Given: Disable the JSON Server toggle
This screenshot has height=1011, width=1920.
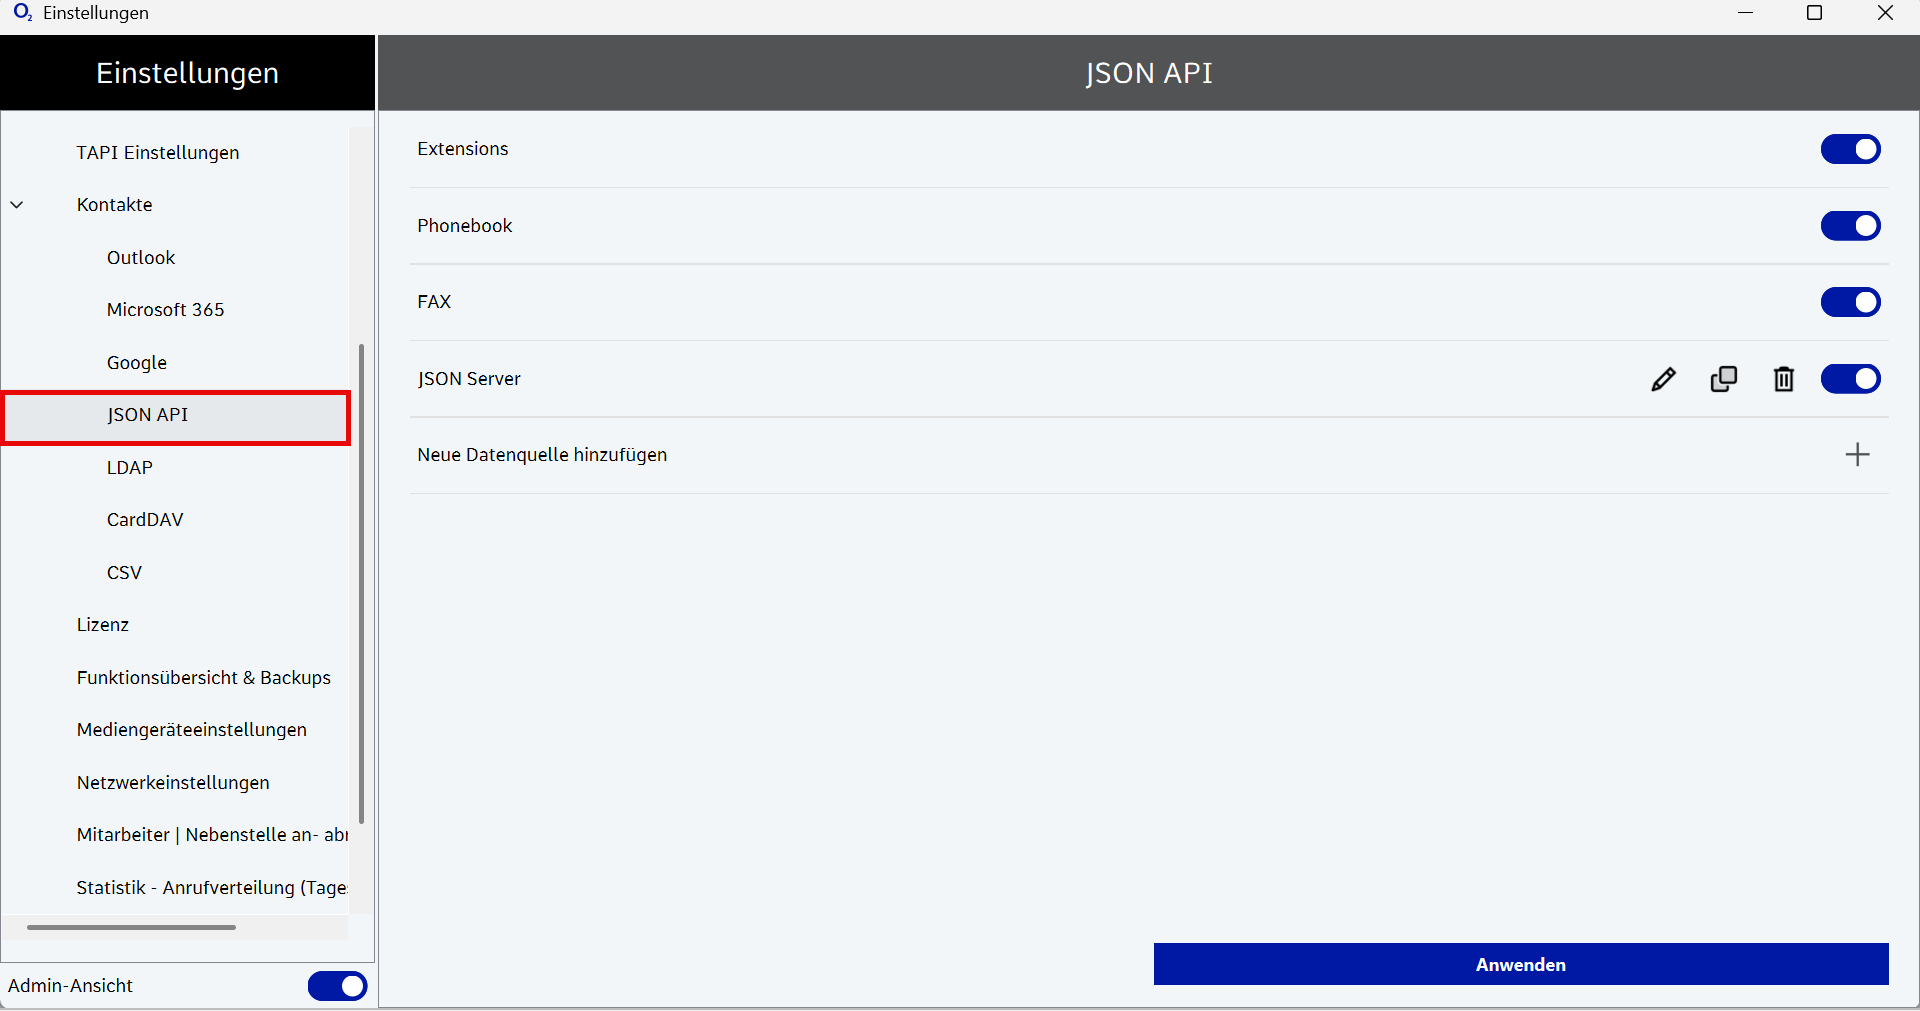Looking at the screenshot, I should pyautogui.click(x=1850, y=379).
